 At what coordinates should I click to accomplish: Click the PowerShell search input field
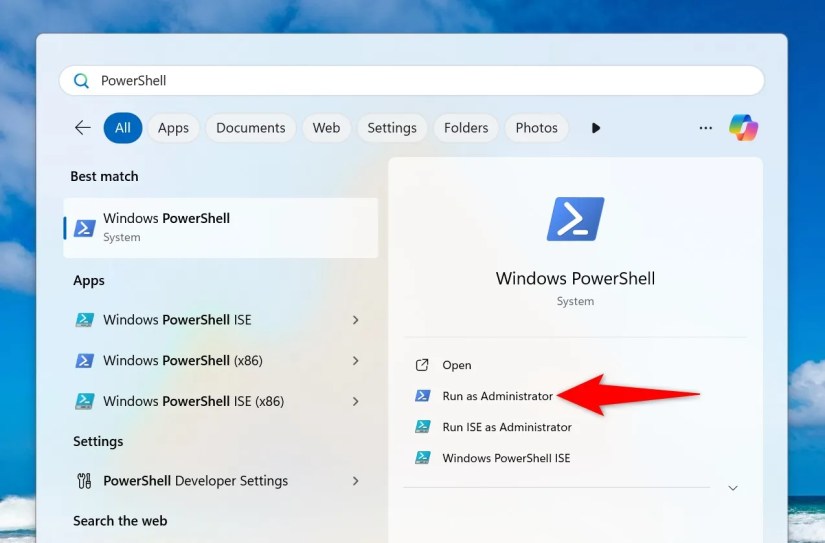(411, 81)
